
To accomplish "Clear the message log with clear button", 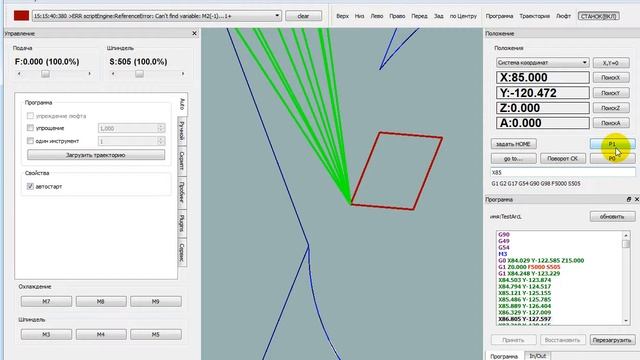I will pos(303,16).
